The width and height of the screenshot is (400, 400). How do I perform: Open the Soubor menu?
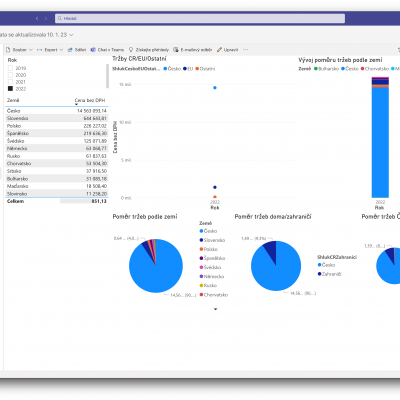pos(19,50)
